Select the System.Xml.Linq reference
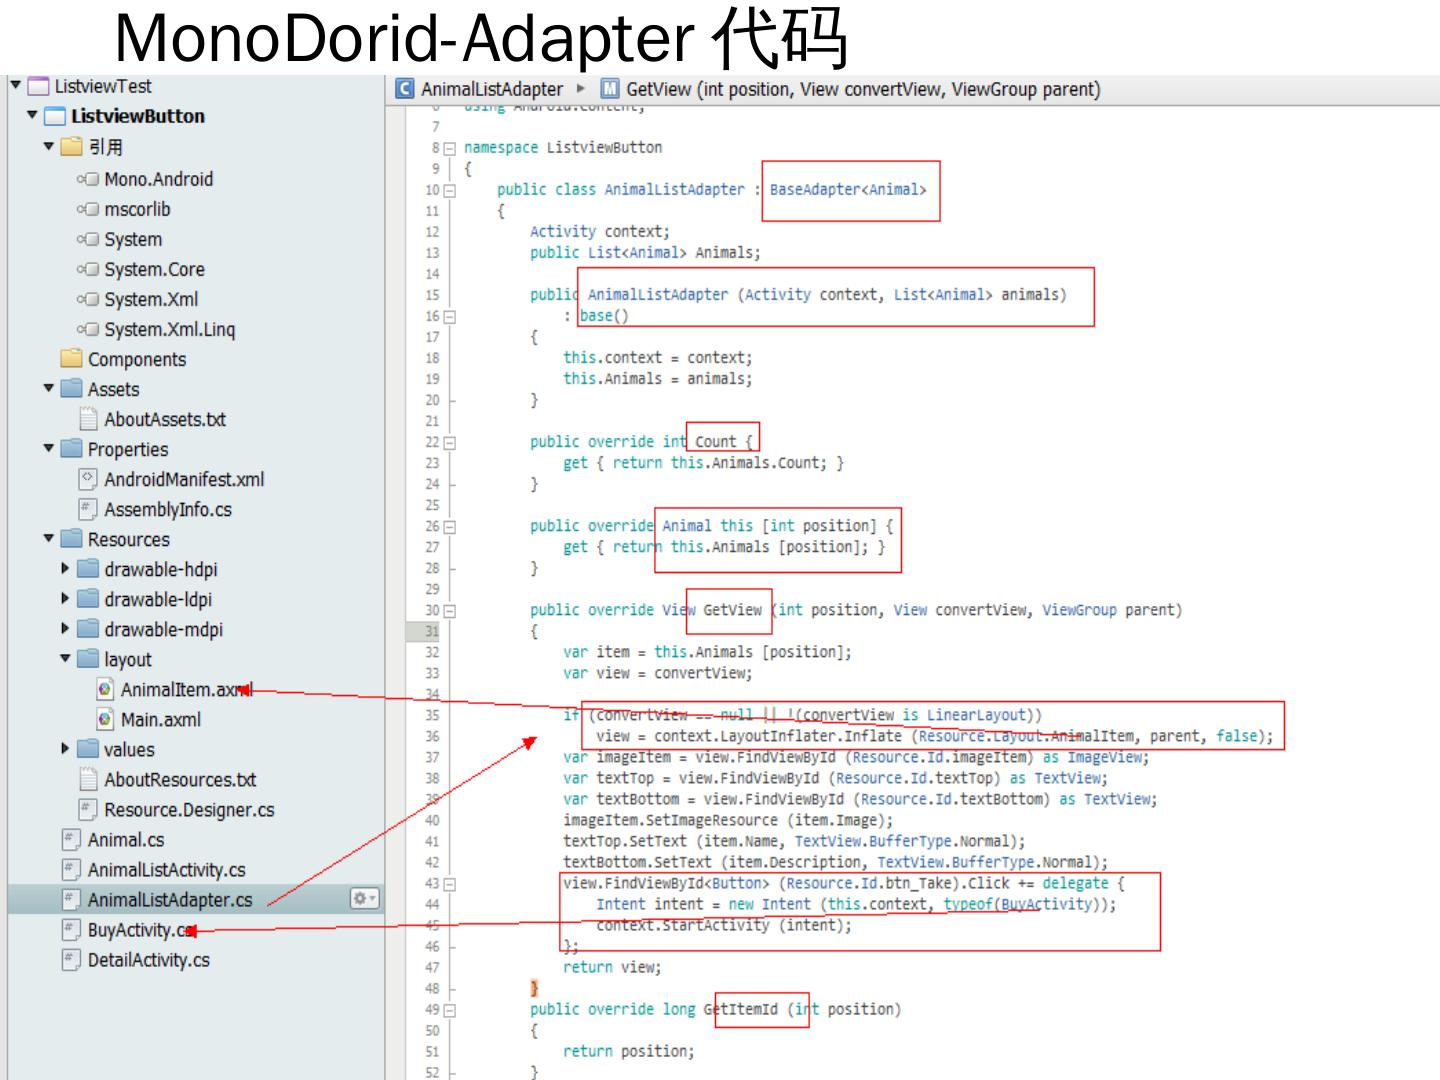1440x1080 pixels. [170, 329]
